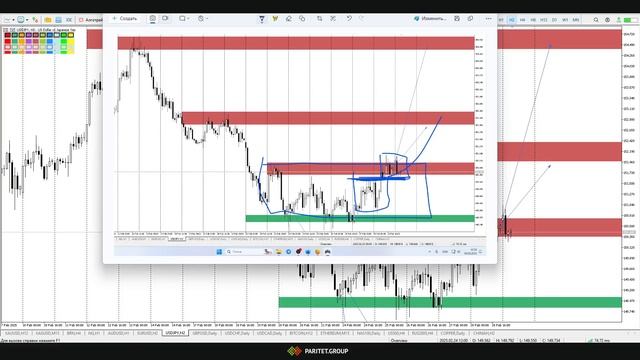Switch to the XAGUSD,M15 chart tab

(48, 333)
